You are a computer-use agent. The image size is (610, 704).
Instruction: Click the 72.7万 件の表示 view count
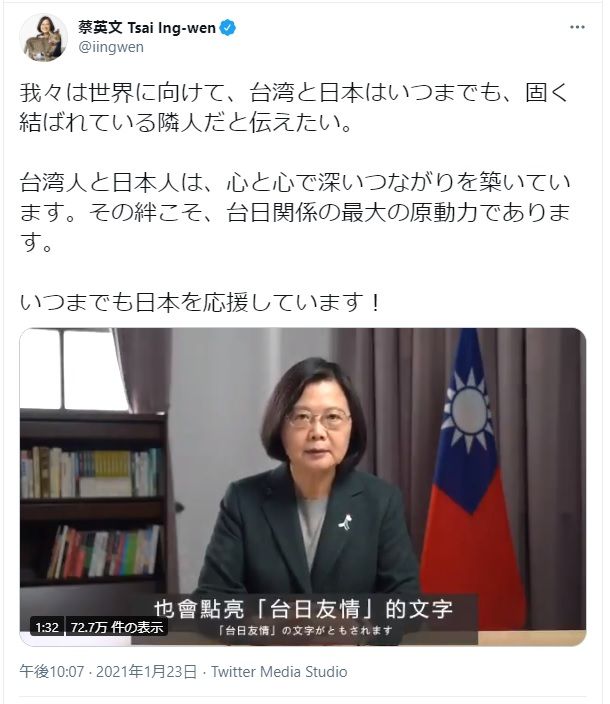tap(117, 627)
